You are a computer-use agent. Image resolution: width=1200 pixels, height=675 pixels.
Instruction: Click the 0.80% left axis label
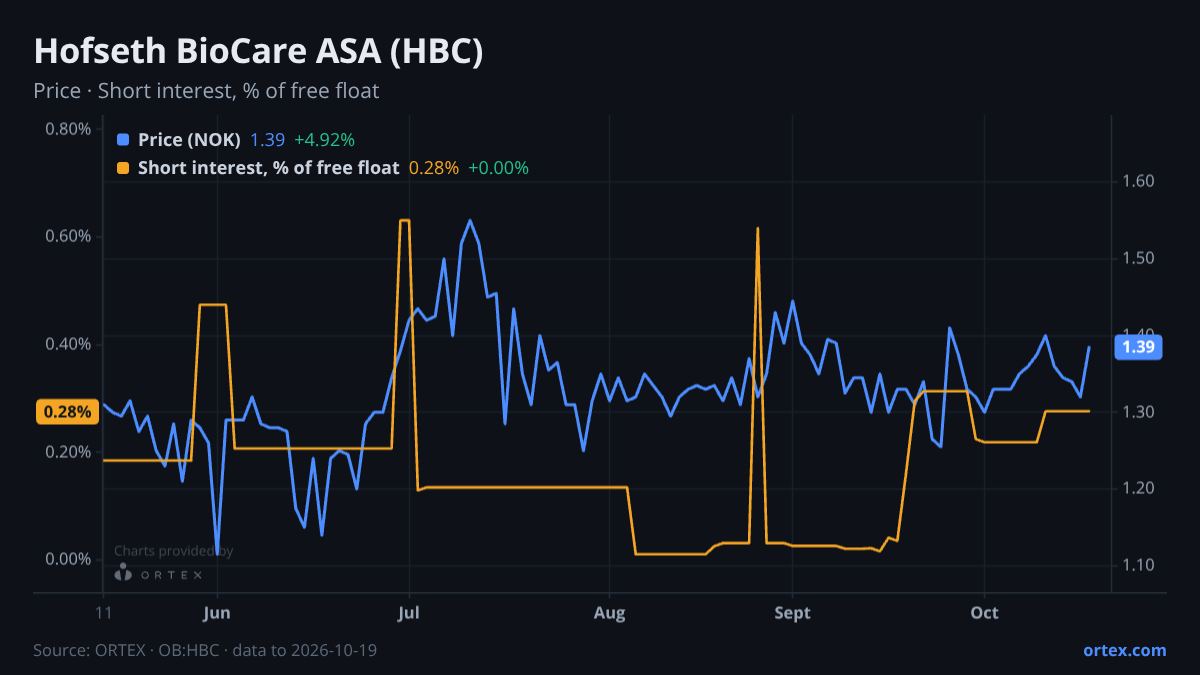[x=68, y=129]
